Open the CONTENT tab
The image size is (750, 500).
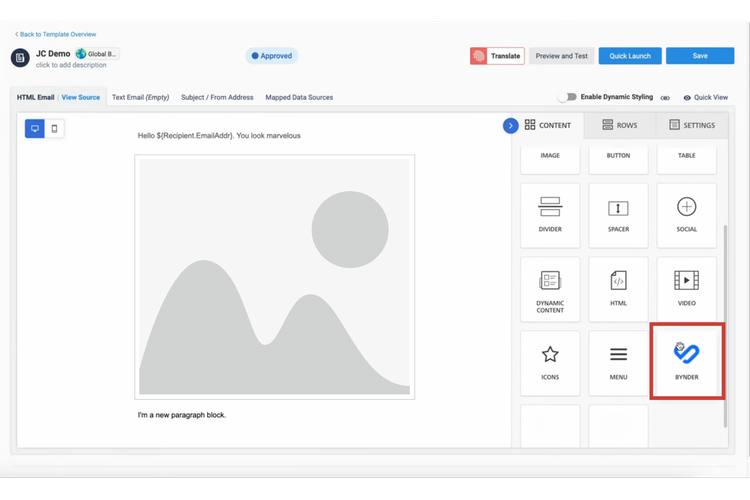tap(548, 125)
